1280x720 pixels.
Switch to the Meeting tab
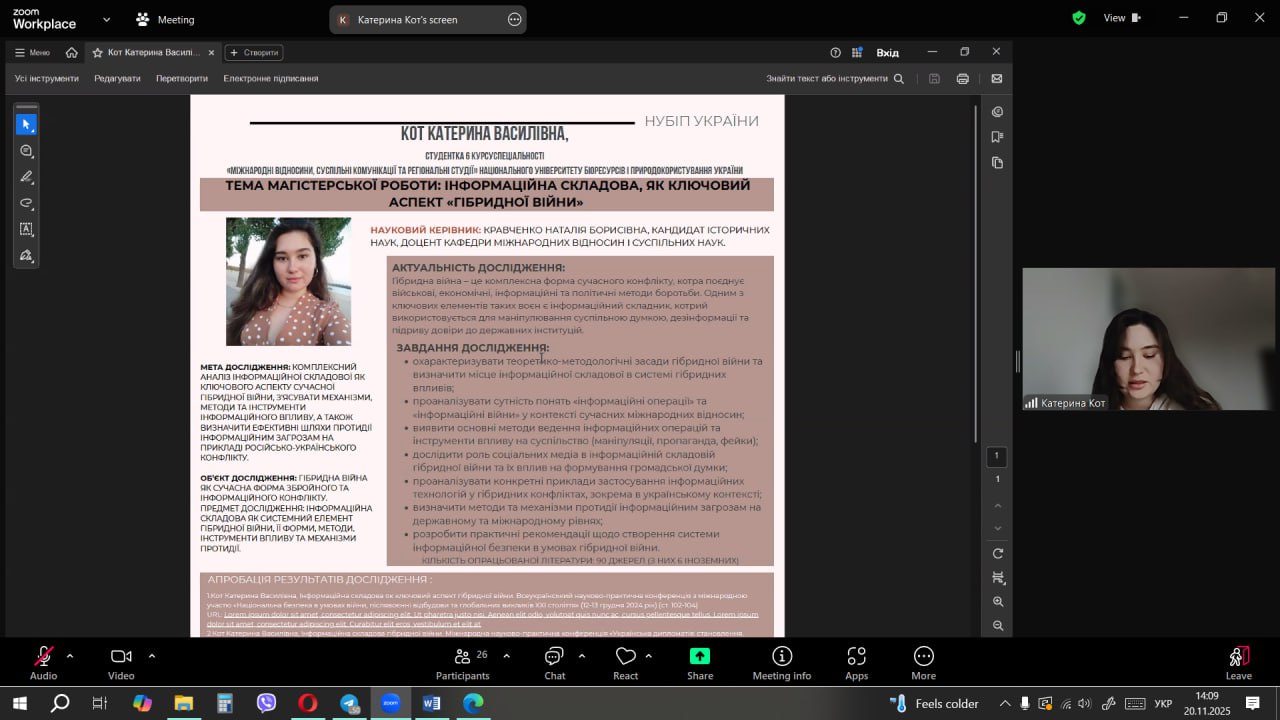165,19
